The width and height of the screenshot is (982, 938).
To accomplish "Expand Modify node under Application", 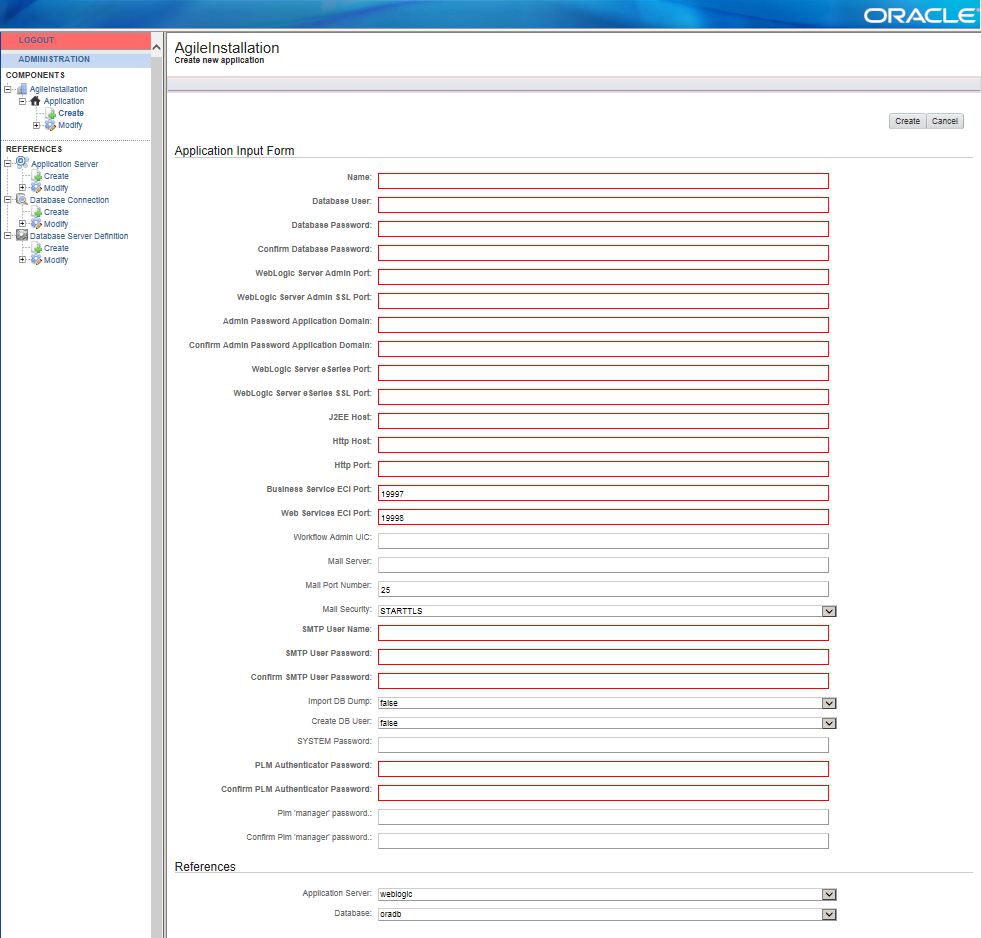I will tap(36, 125).
